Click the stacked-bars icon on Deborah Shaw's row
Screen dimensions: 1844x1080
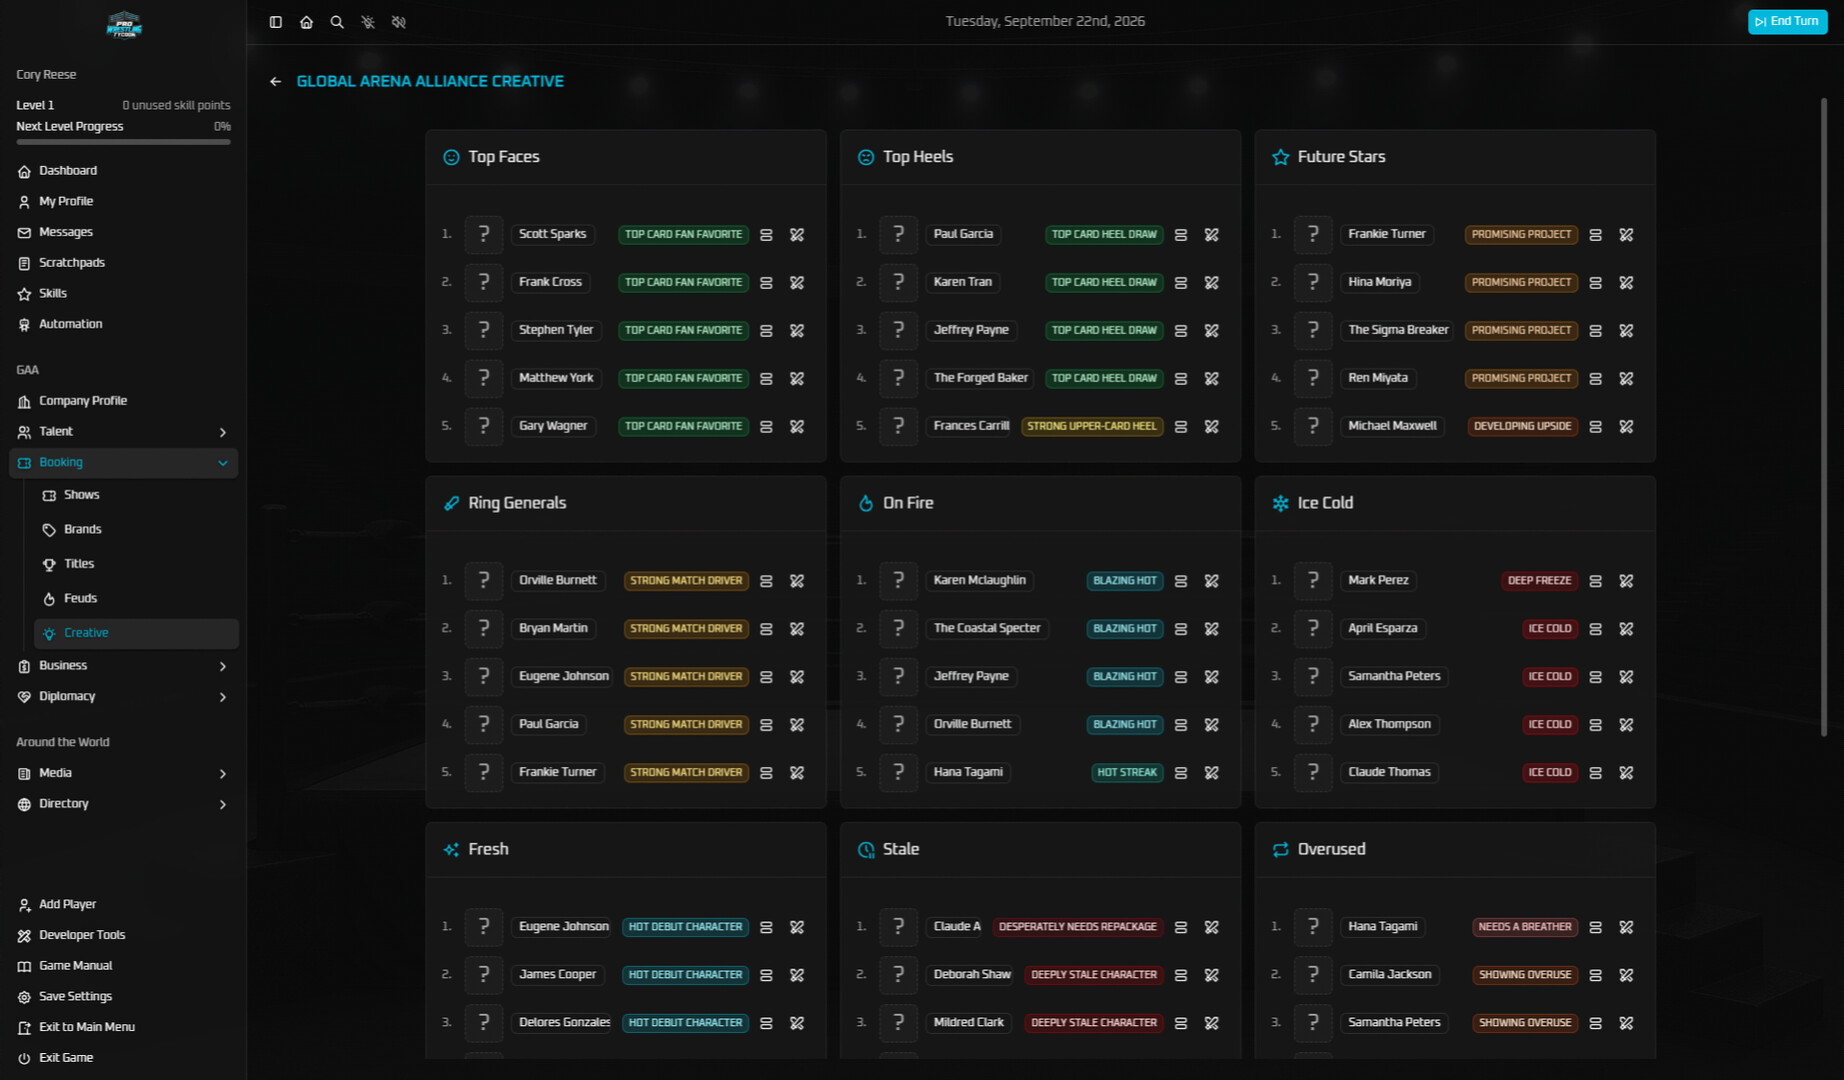click(x=1181, y=975)
